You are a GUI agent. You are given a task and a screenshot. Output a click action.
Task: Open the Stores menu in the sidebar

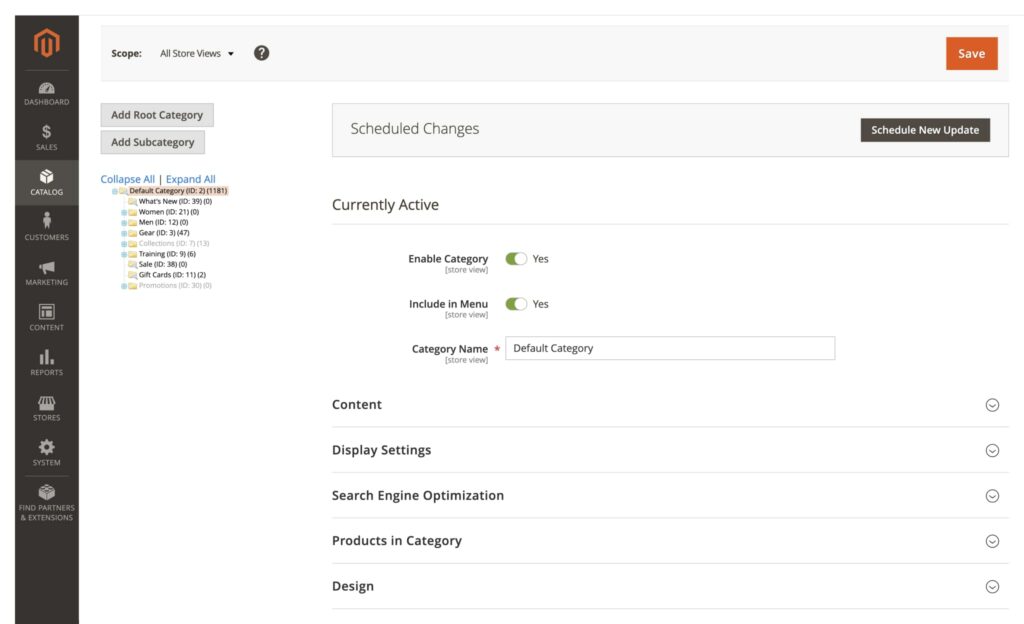(46, 408)
